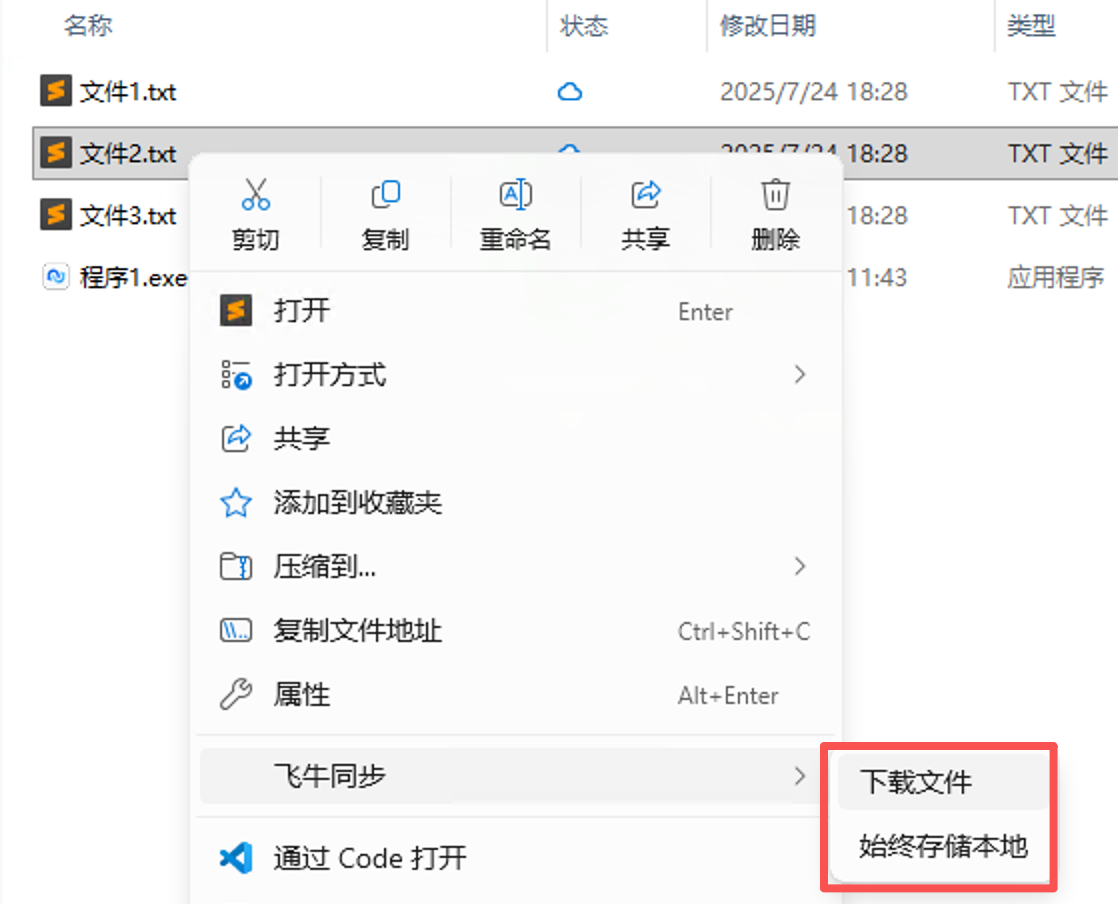This screenshot has width=1118, height=904.
Task: Click the Copy (复制) icon
Action: [386, 195]
